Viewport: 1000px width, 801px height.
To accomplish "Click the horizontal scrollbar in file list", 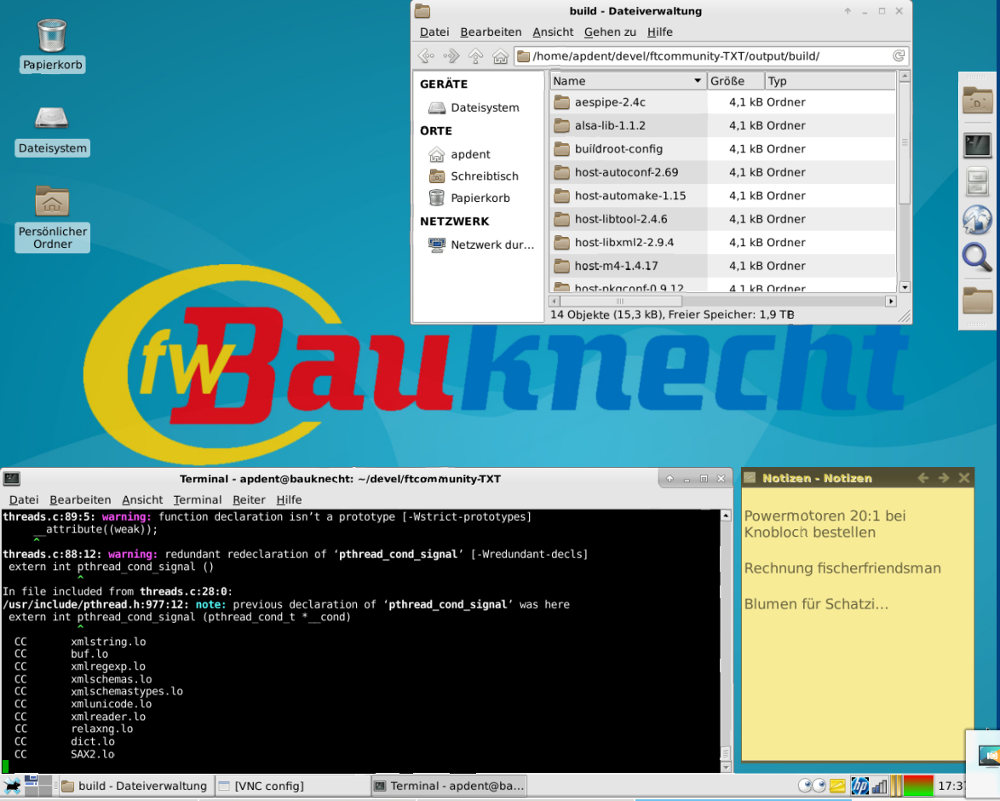I will pos(620,301).
